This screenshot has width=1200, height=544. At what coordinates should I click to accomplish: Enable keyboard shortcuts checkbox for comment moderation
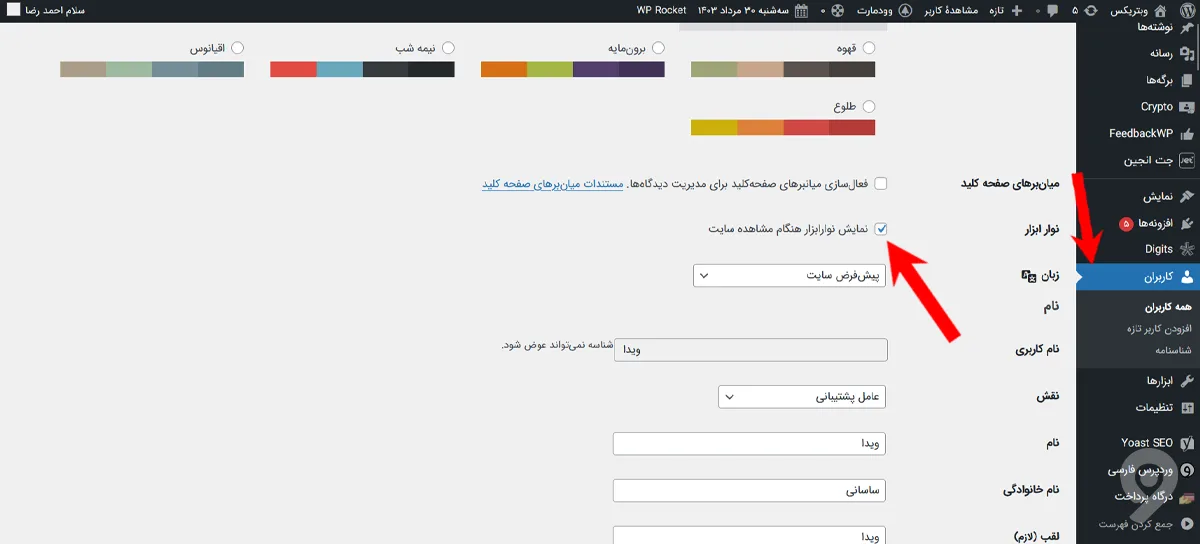coord(880,184)
